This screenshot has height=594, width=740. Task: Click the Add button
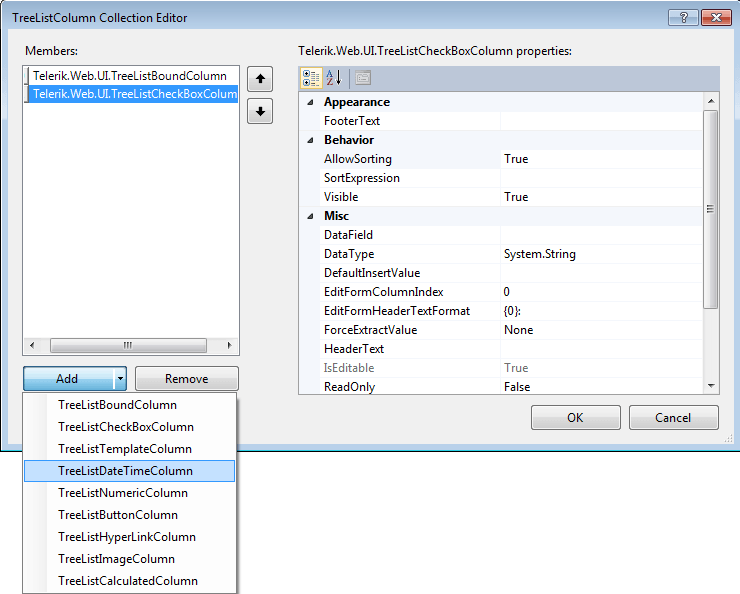pyautogui.click(x=68, y=378)
